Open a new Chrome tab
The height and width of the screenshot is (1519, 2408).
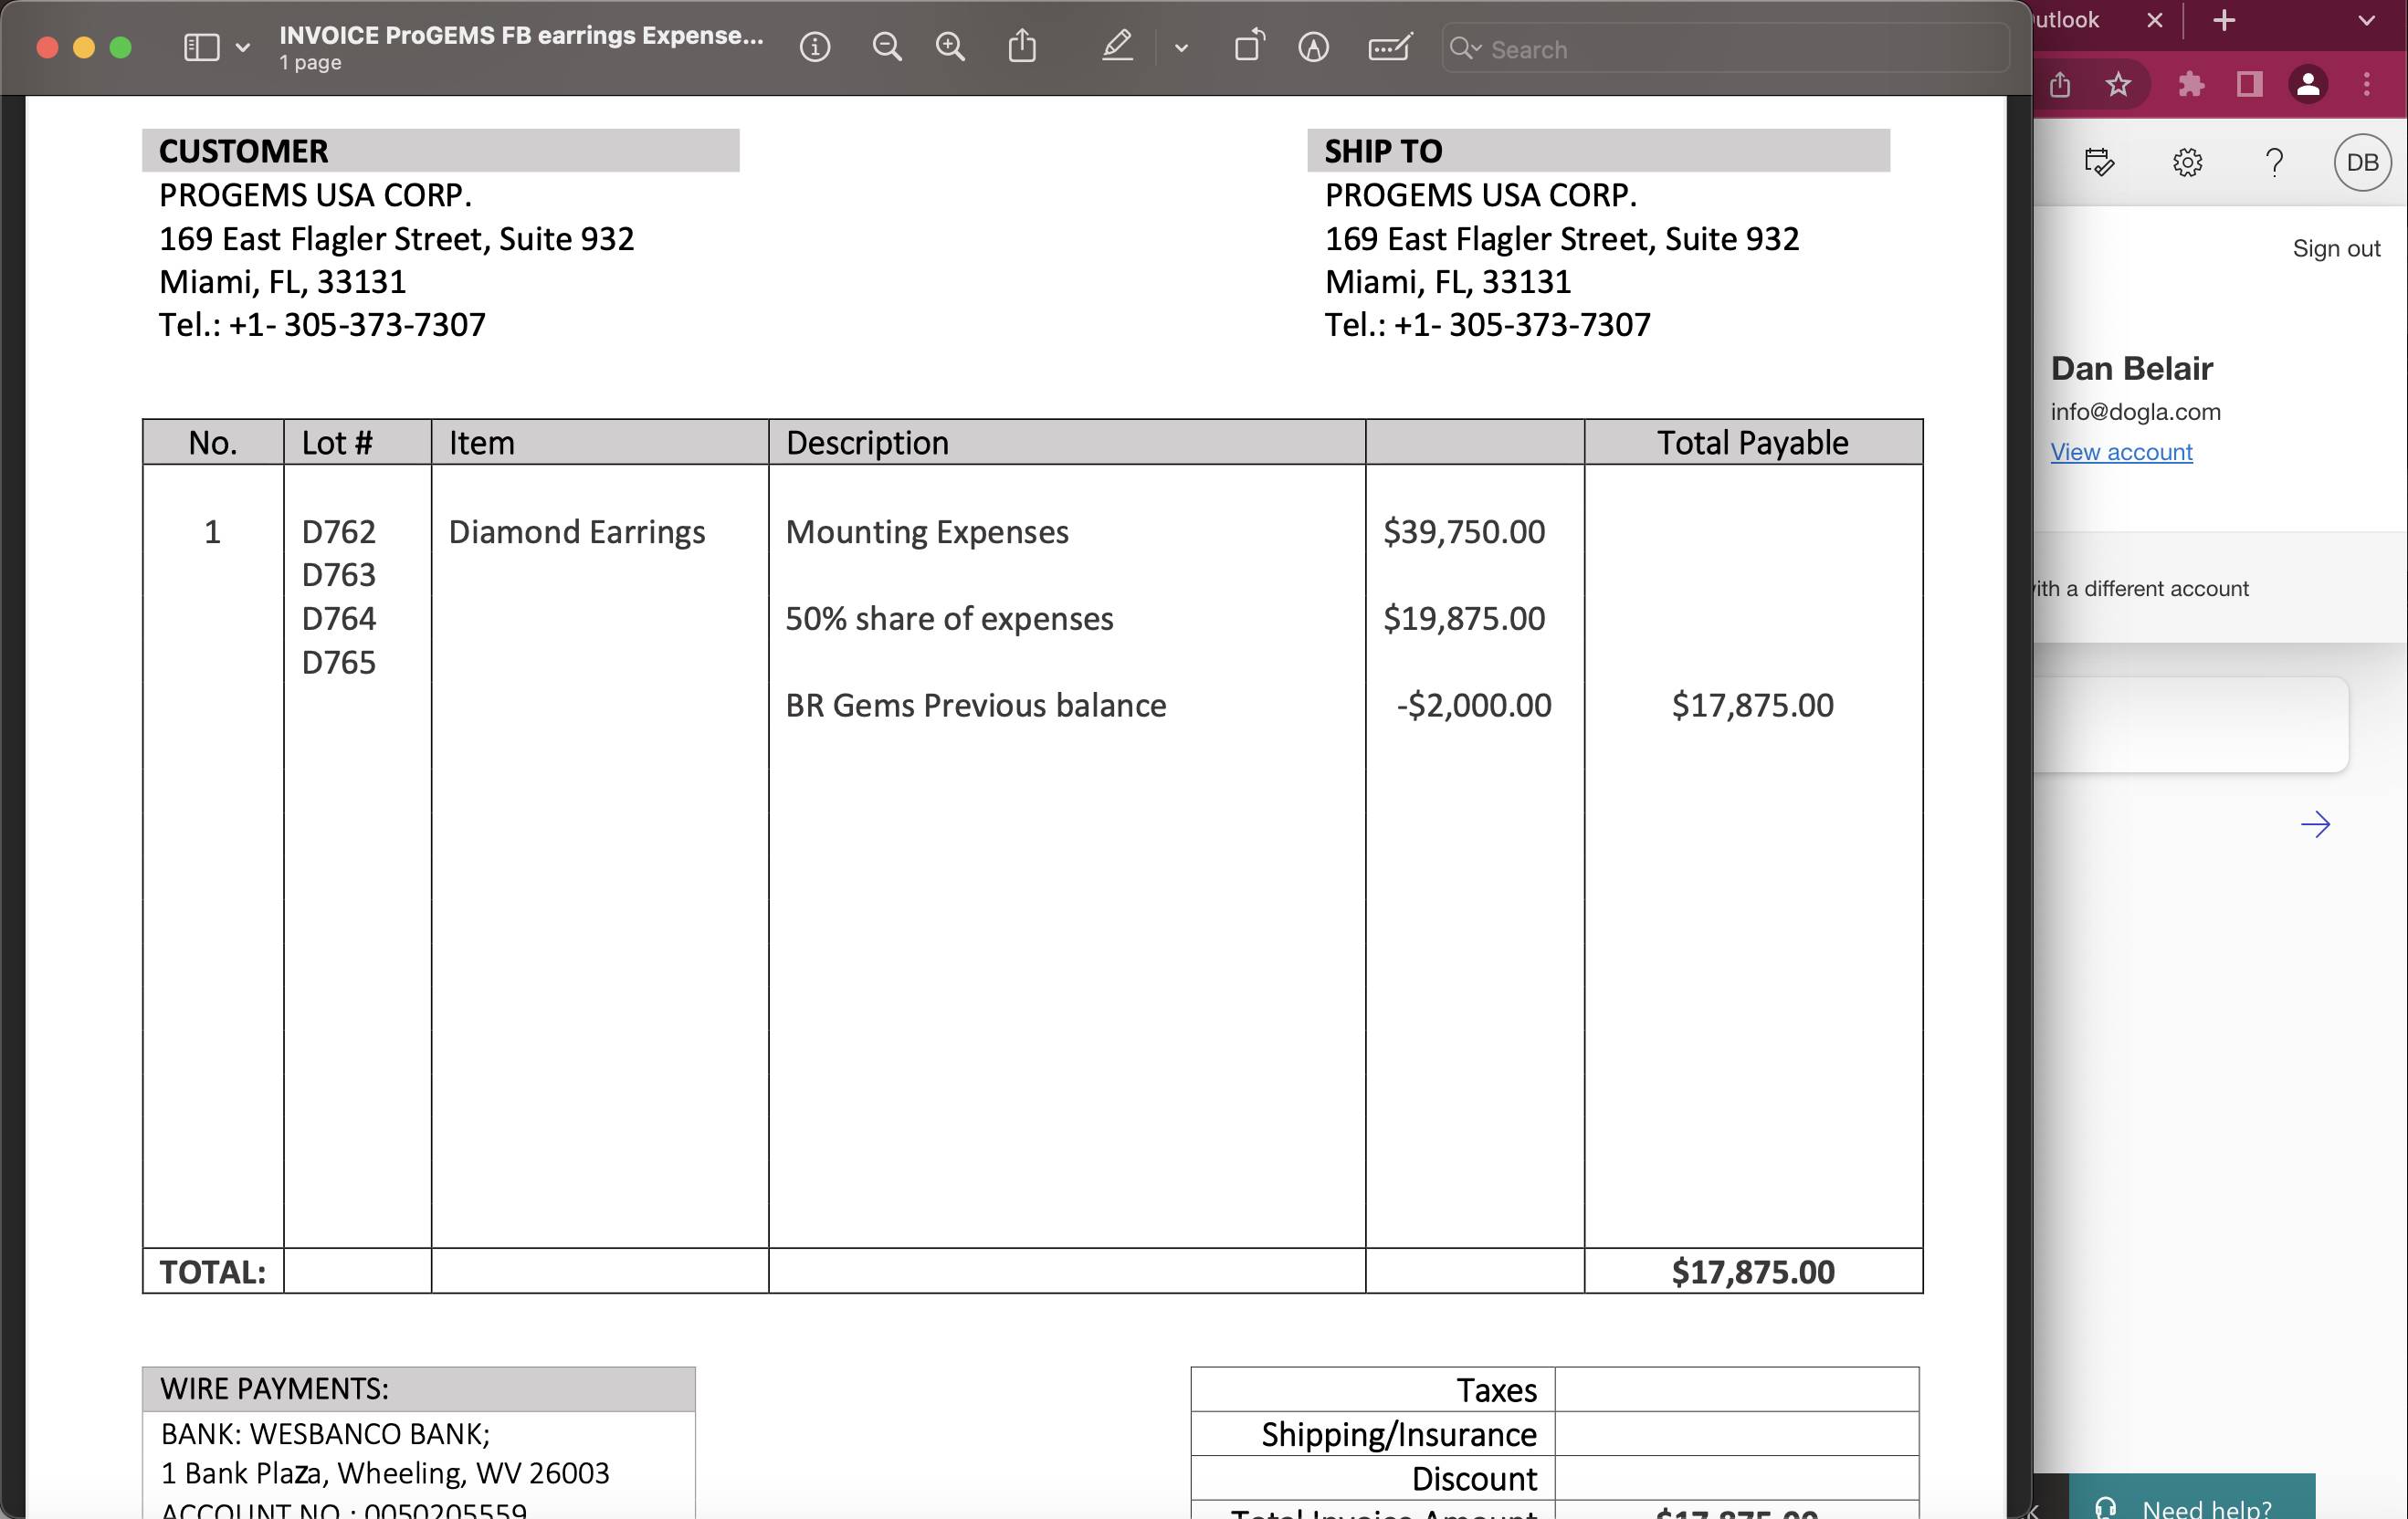click(x=2223, y=21)
